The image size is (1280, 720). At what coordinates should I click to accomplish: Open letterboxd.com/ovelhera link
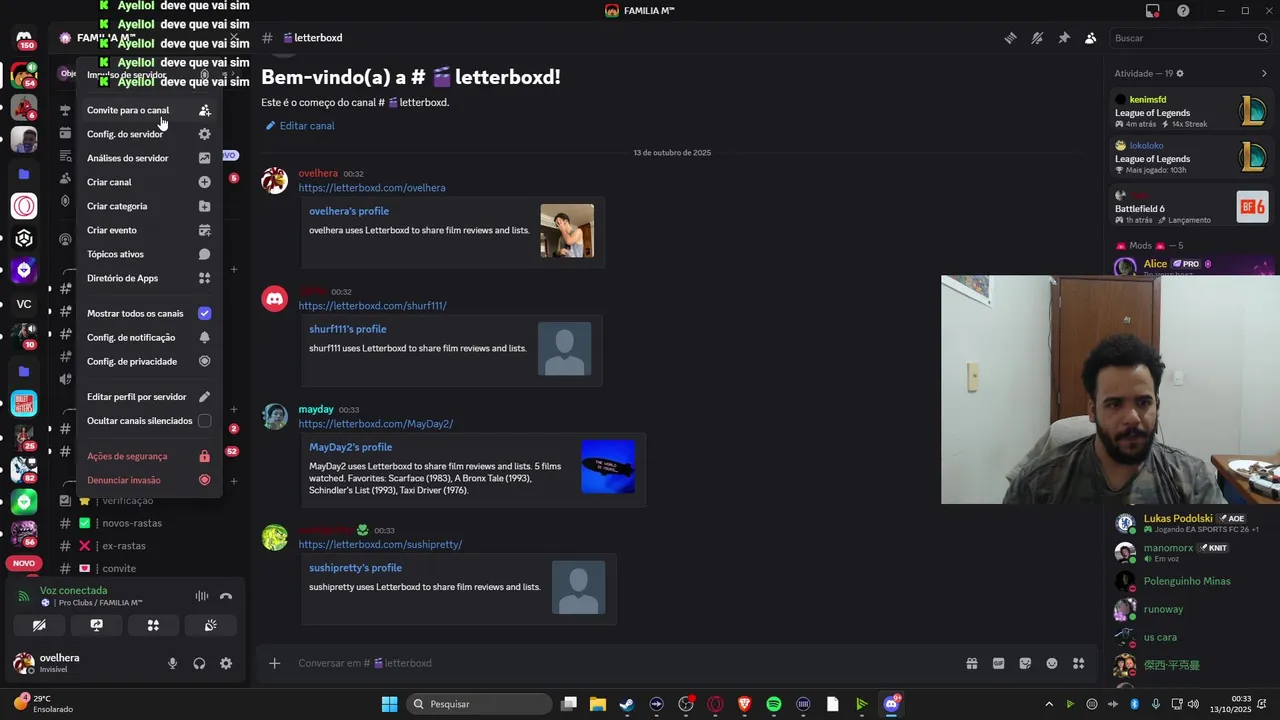[371, 188]
